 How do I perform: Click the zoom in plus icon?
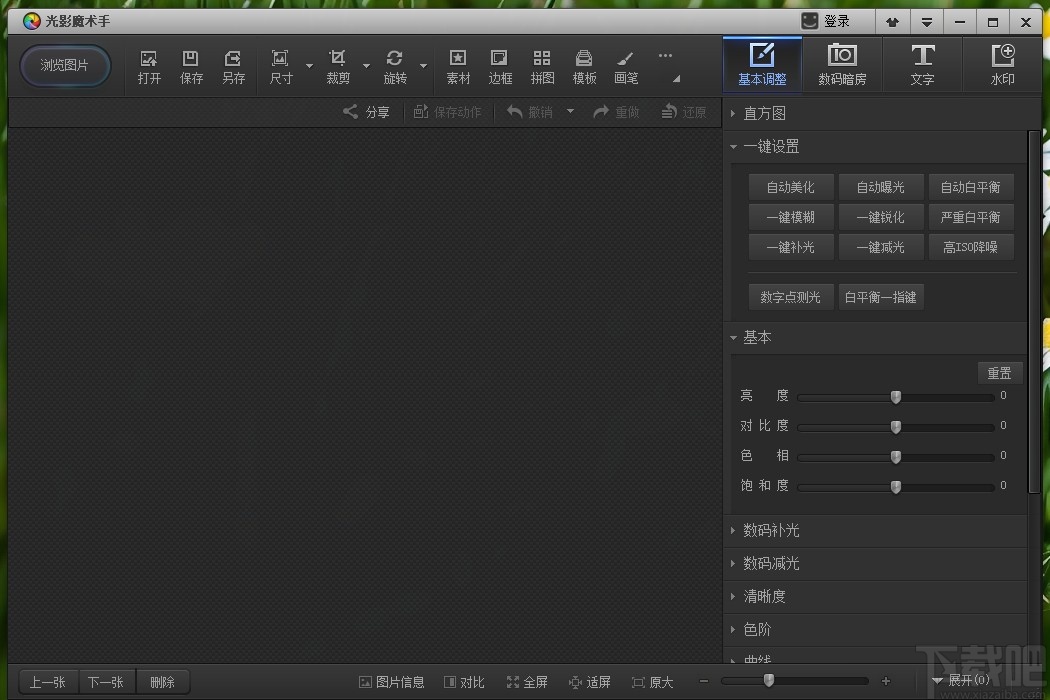pyautogui.click(x=886, y=681)
